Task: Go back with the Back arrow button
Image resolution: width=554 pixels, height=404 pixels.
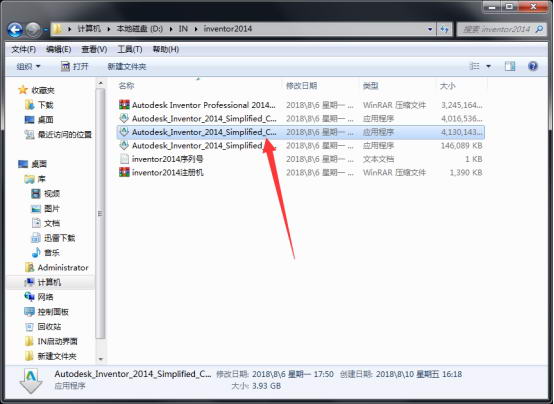Action: (x=15, y=30)
